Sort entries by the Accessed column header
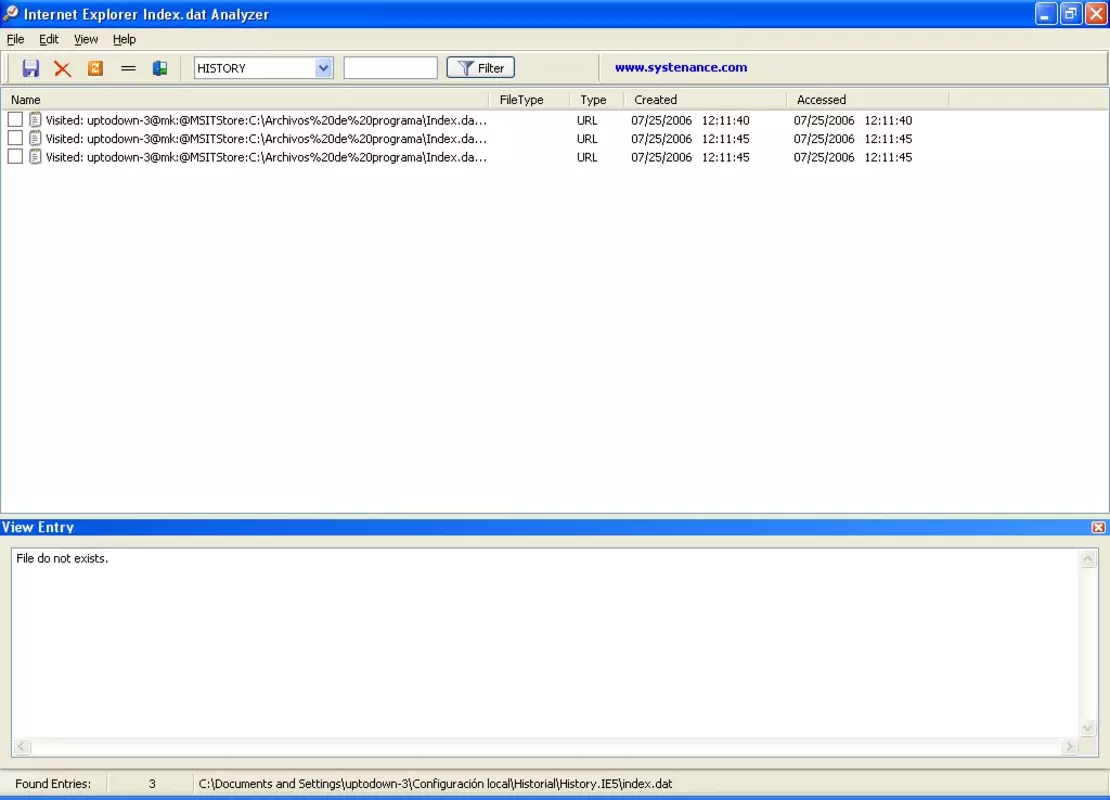Screen dimensions: 1110x800 [x=867, y=100]
